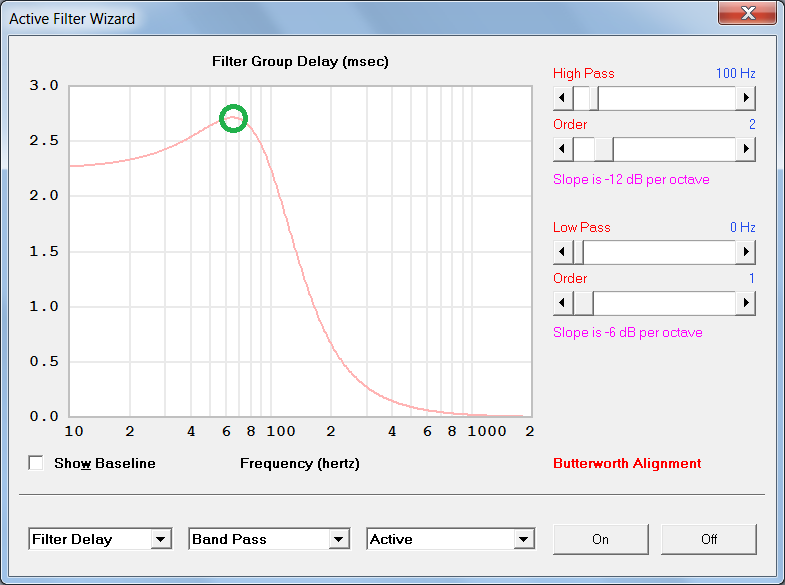Image resolution: width=785 pixels, height=585 pixels.
Task: Click High Pass Order left arrow
Action: (x=563, y=149)
